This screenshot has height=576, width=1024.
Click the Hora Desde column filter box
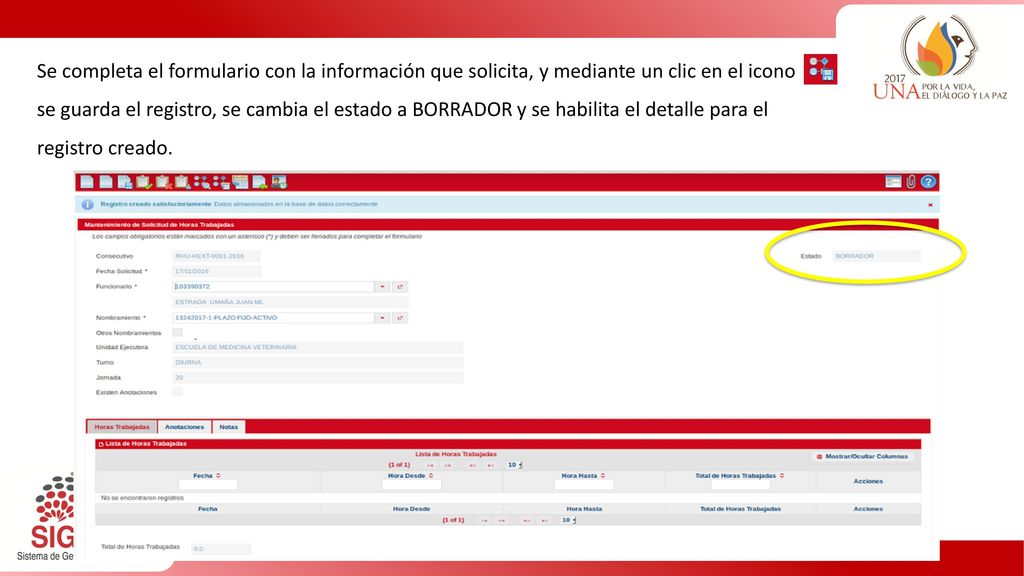(x=411, y=485)
